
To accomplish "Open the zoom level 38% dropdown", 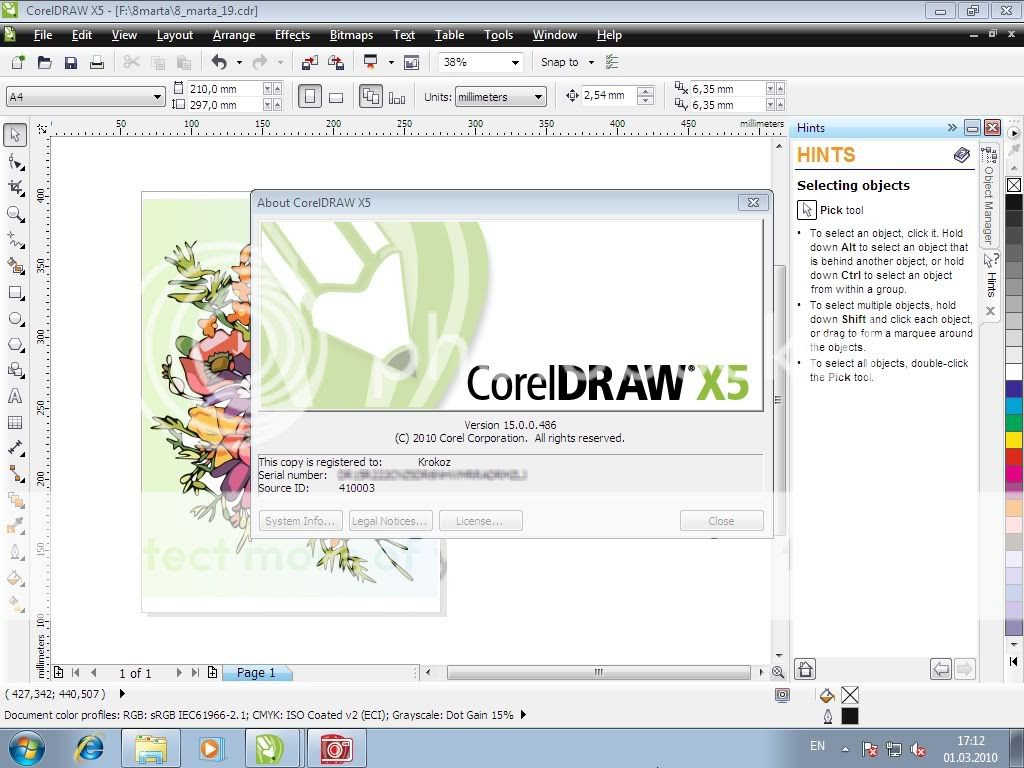I will click(515, 62).
